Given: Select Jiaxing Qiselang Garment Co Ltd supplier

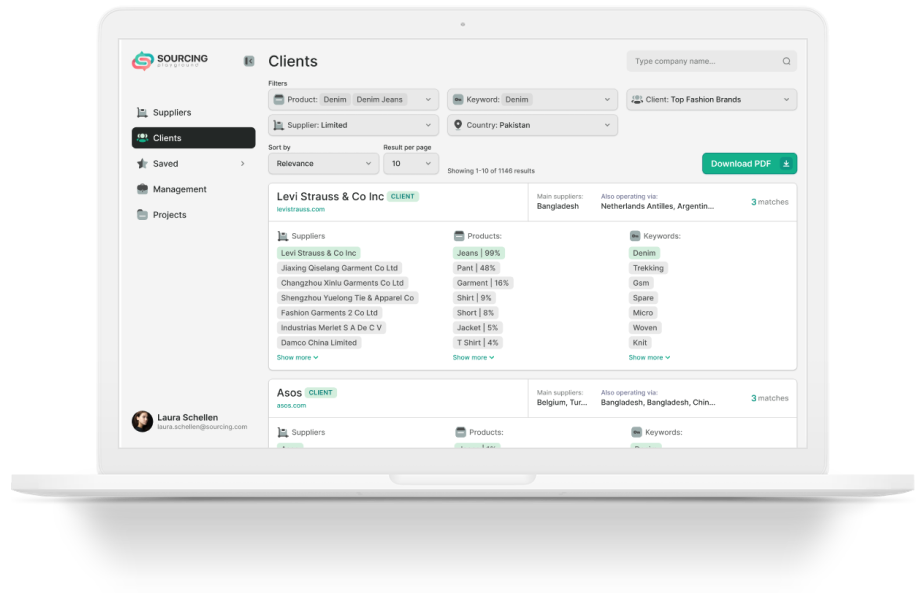Looking at the screenshot, I should [x=339, y=268].
